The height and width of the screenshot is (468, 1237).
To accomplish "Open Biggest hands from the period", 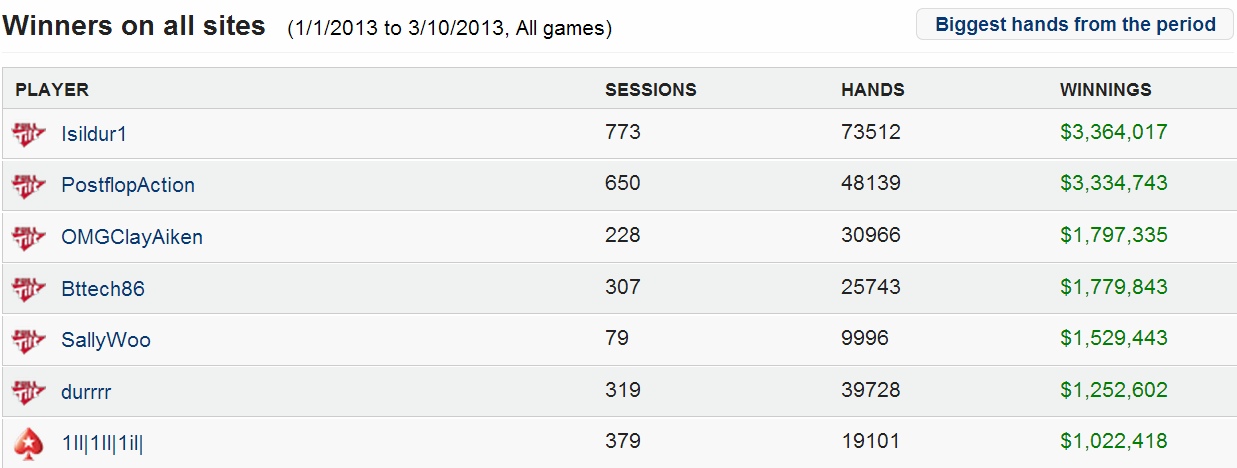I will [x=1075, y=25].
